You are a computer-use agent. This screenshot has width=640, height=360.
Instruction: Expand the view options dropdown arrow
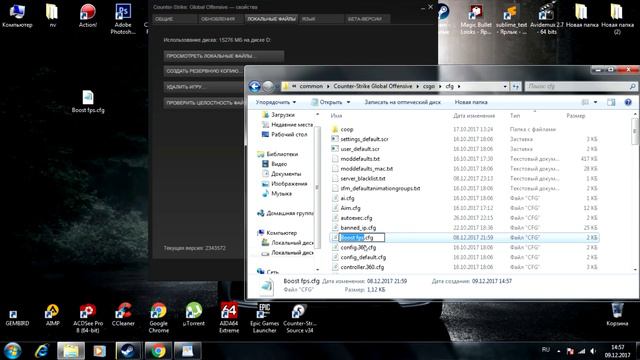point(596,102)
